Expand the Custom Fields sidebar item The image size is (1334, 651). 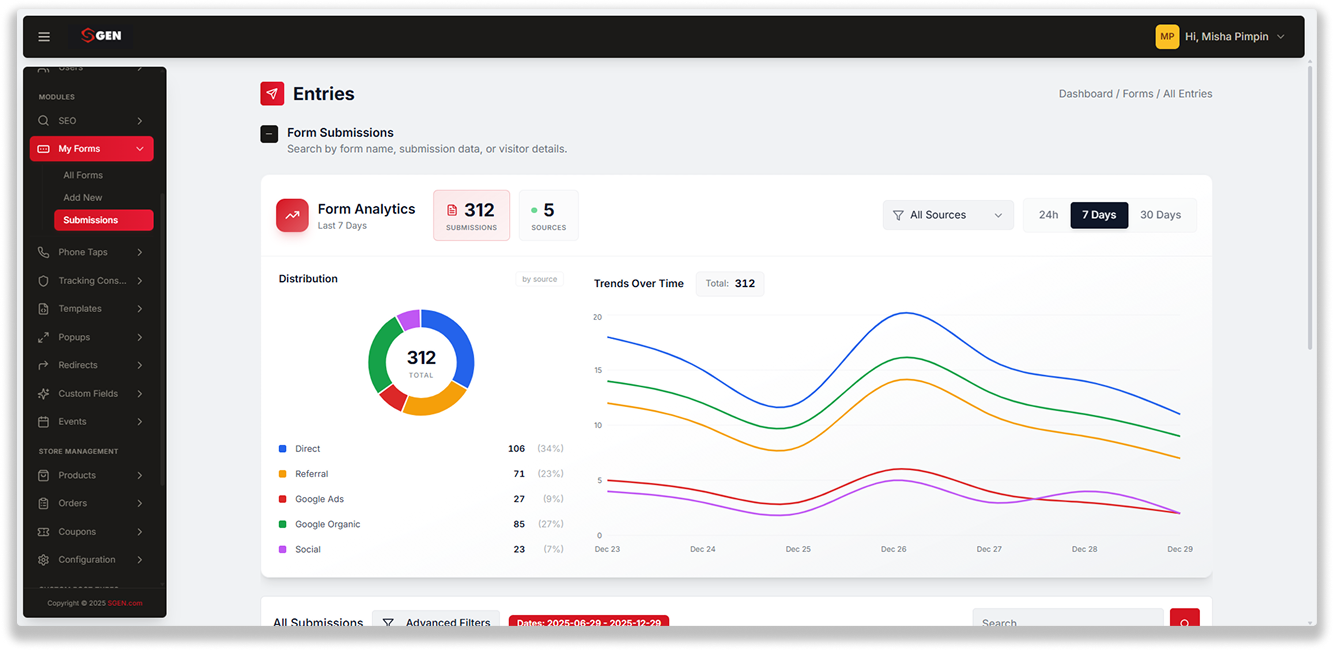91,394
